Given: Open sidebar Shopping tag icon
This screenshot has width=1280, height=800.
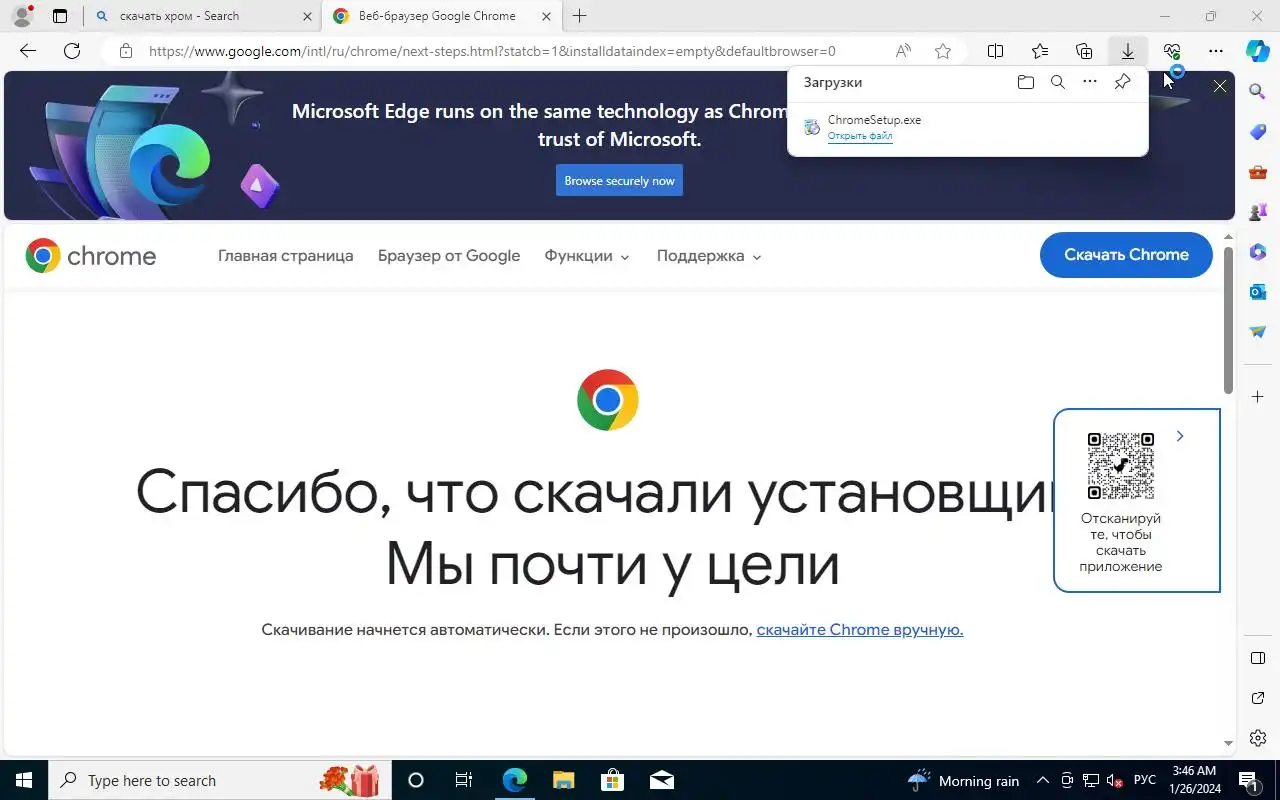Looking at the screenshot, I should [x=1258, y=132].
